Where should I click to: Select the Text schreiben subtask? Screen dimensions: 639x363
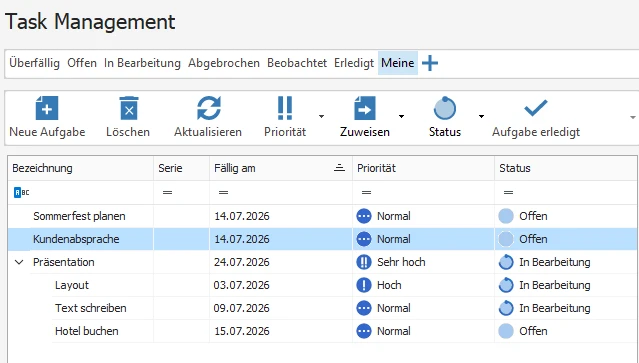pos(90,308)
